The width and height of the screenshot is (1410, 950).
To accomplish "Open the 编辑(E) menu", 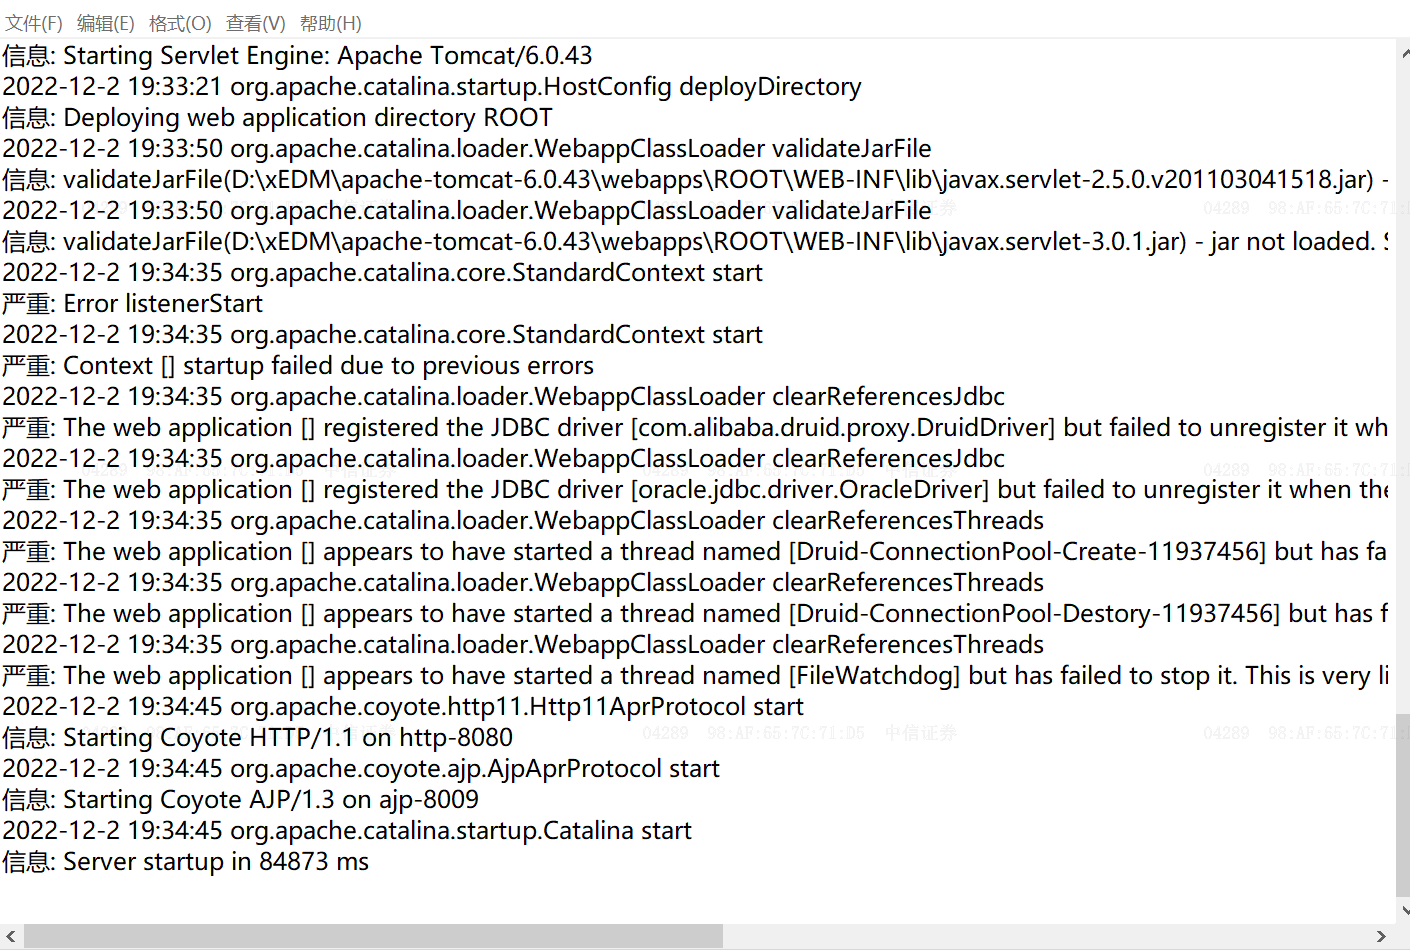I will click(105, 23).
